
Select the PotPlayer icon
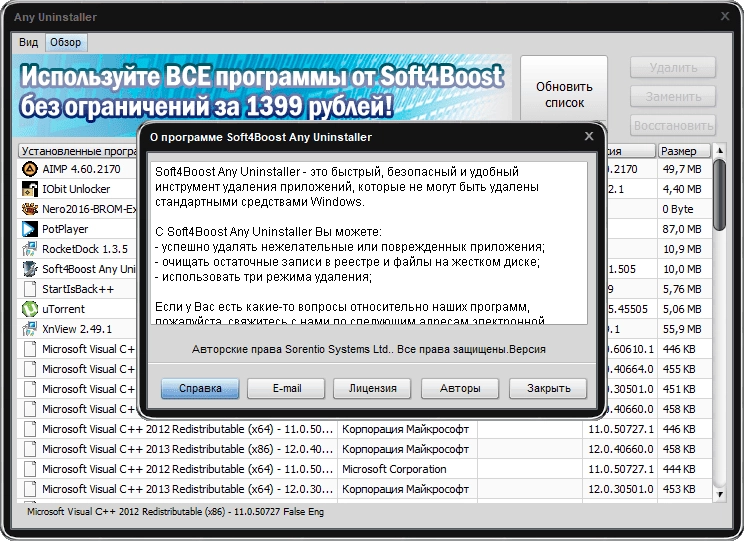coord(30,229)
